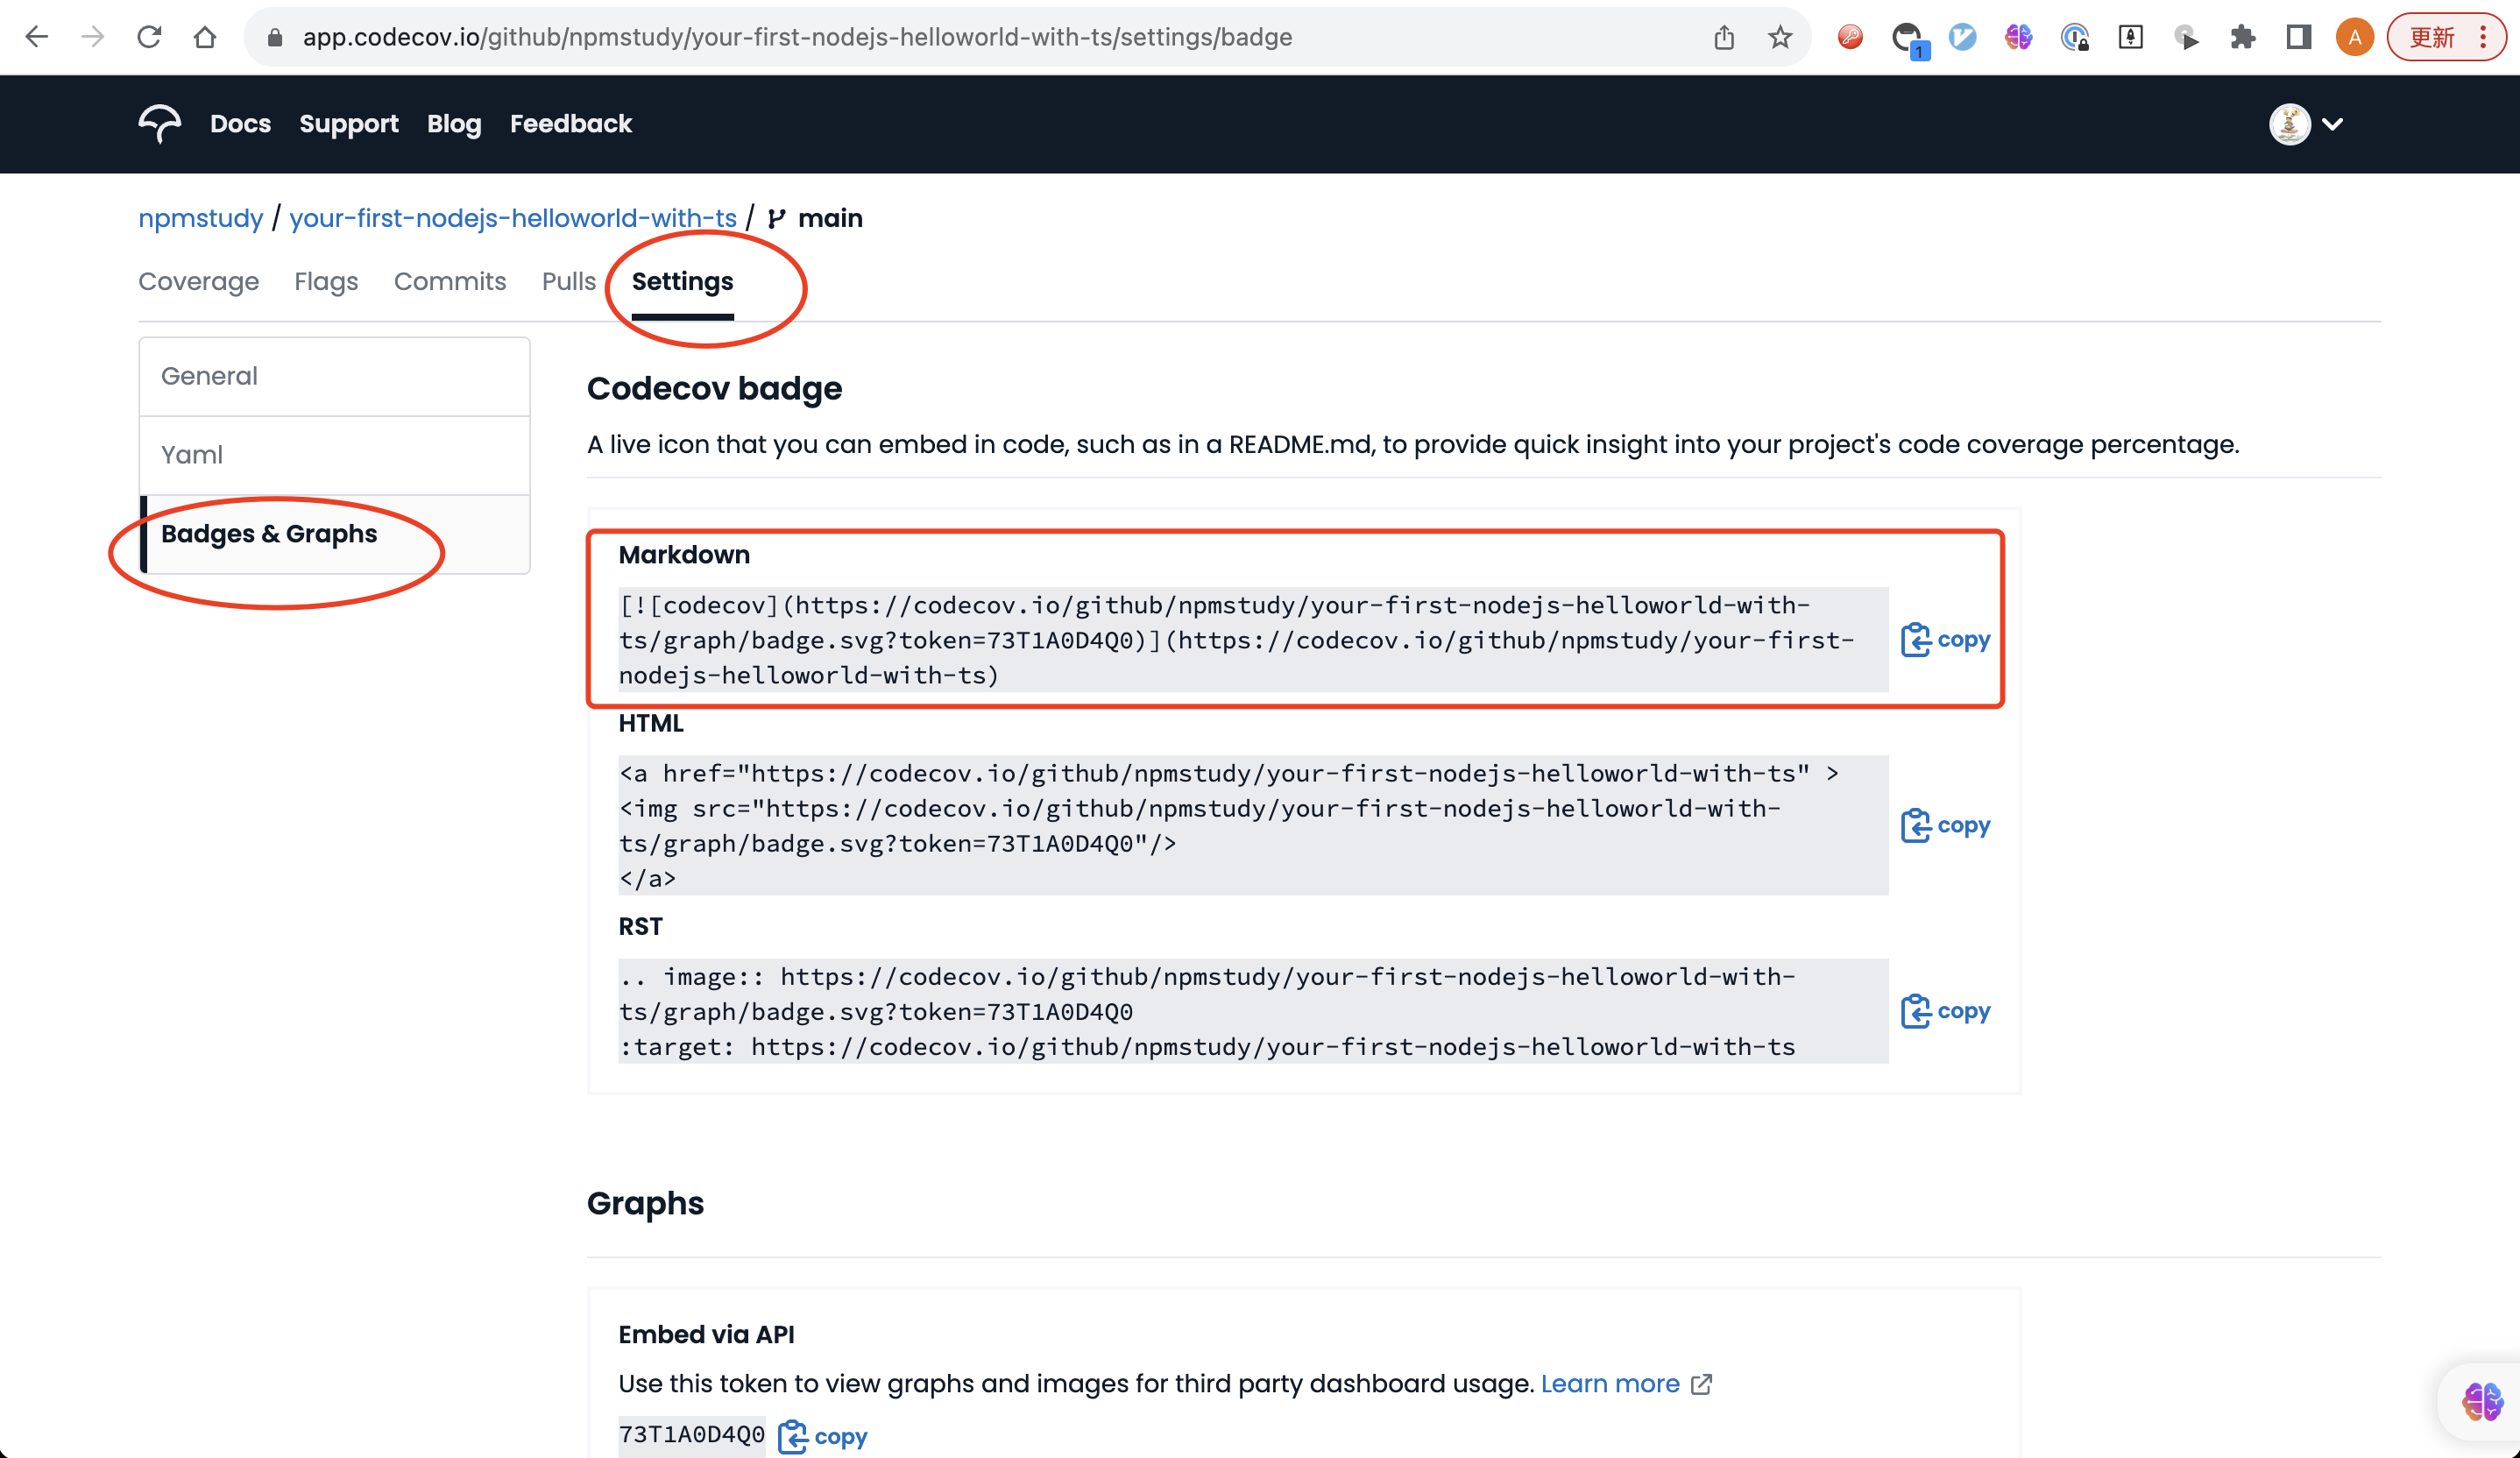Click the main branch label
The image size is (2520, 1458).
(829, 218)
